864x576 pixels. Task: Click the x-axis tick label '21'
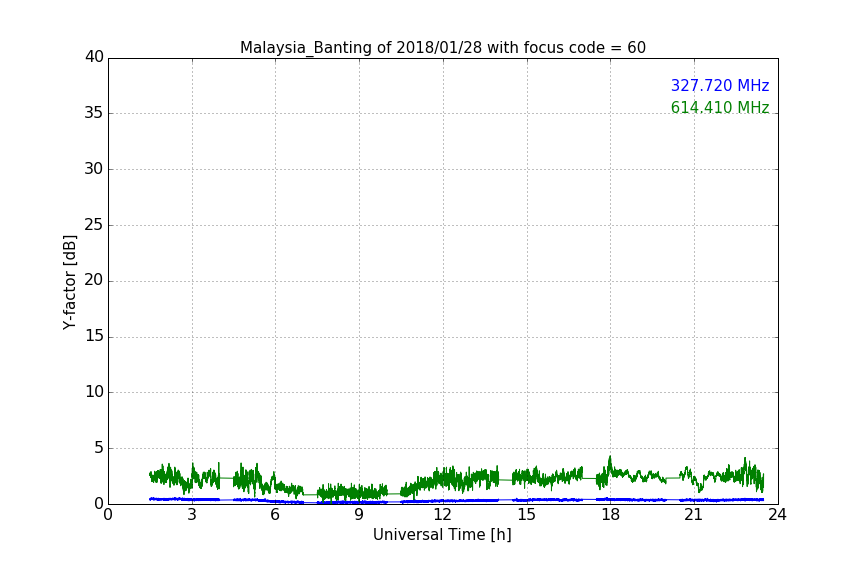[x=694, y=515]
